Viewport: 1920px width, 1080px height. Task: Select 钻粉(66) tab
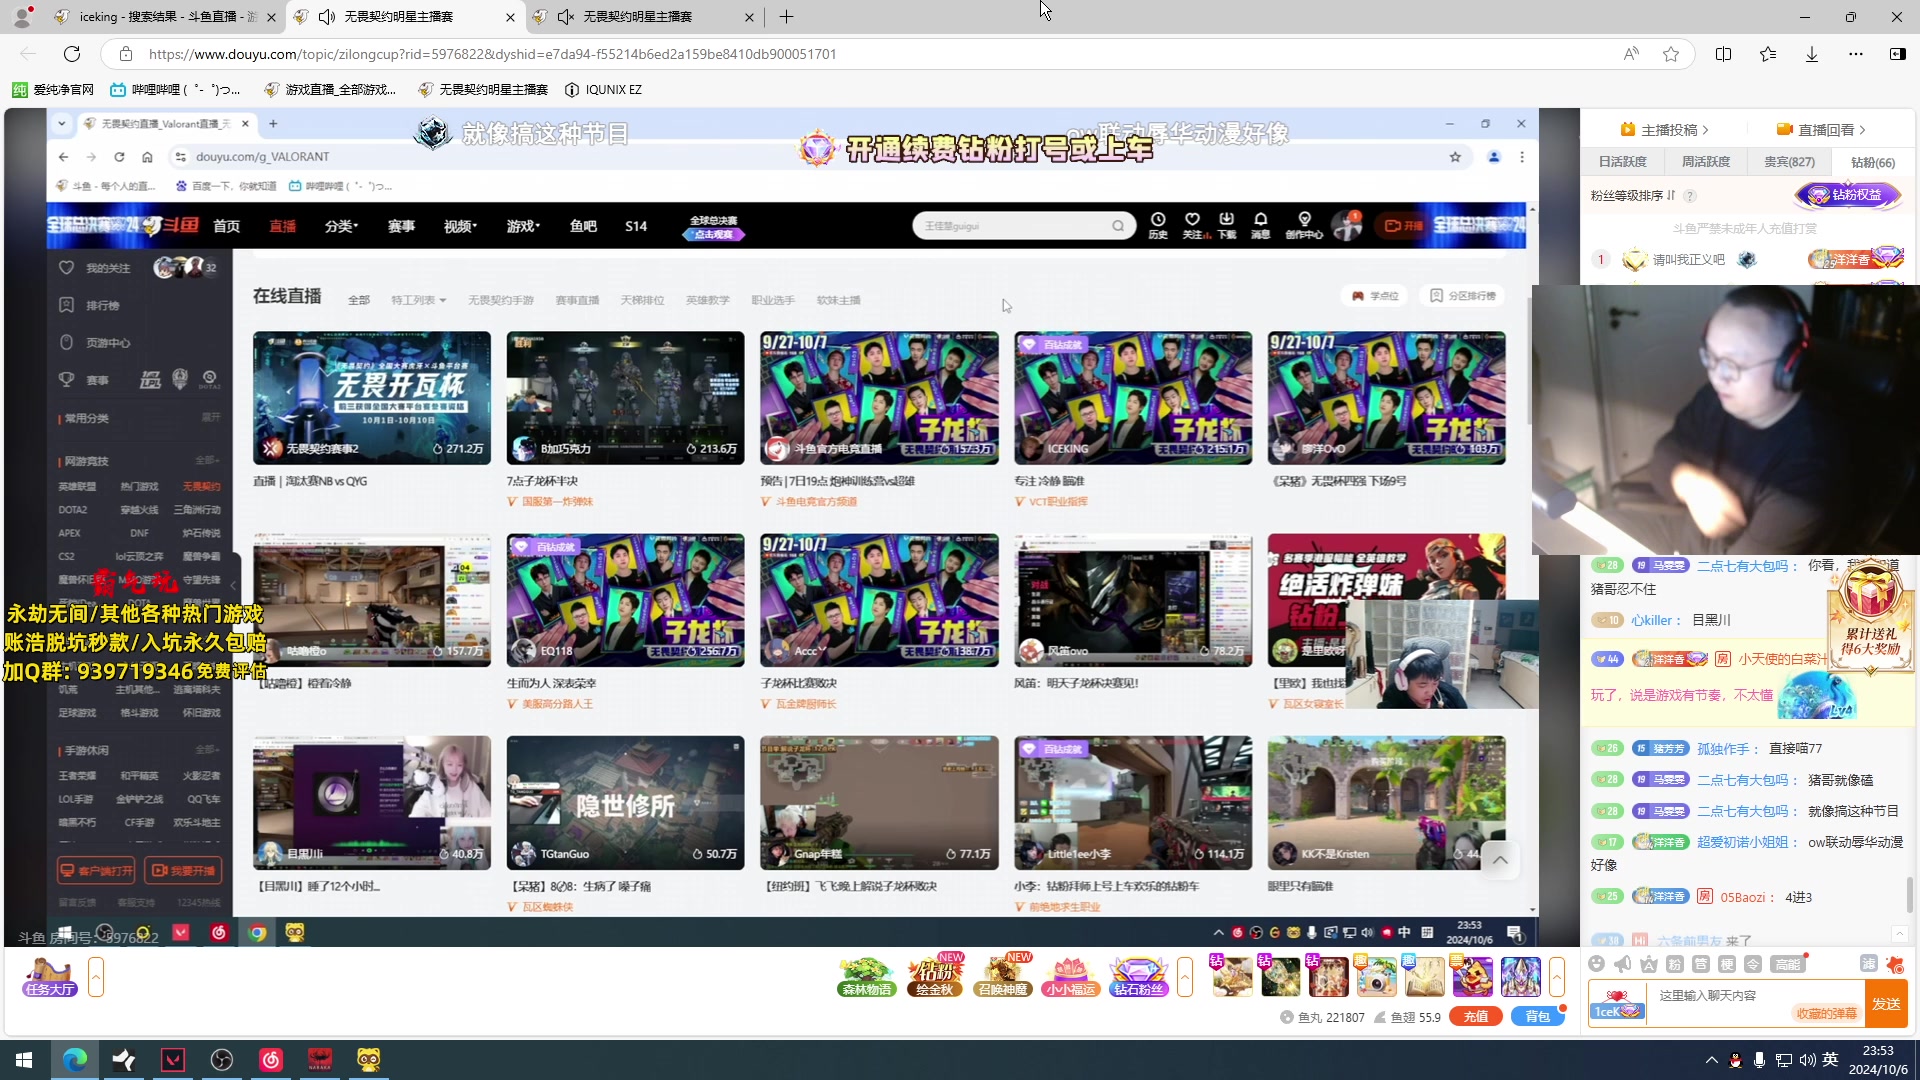pos(1872,162)
